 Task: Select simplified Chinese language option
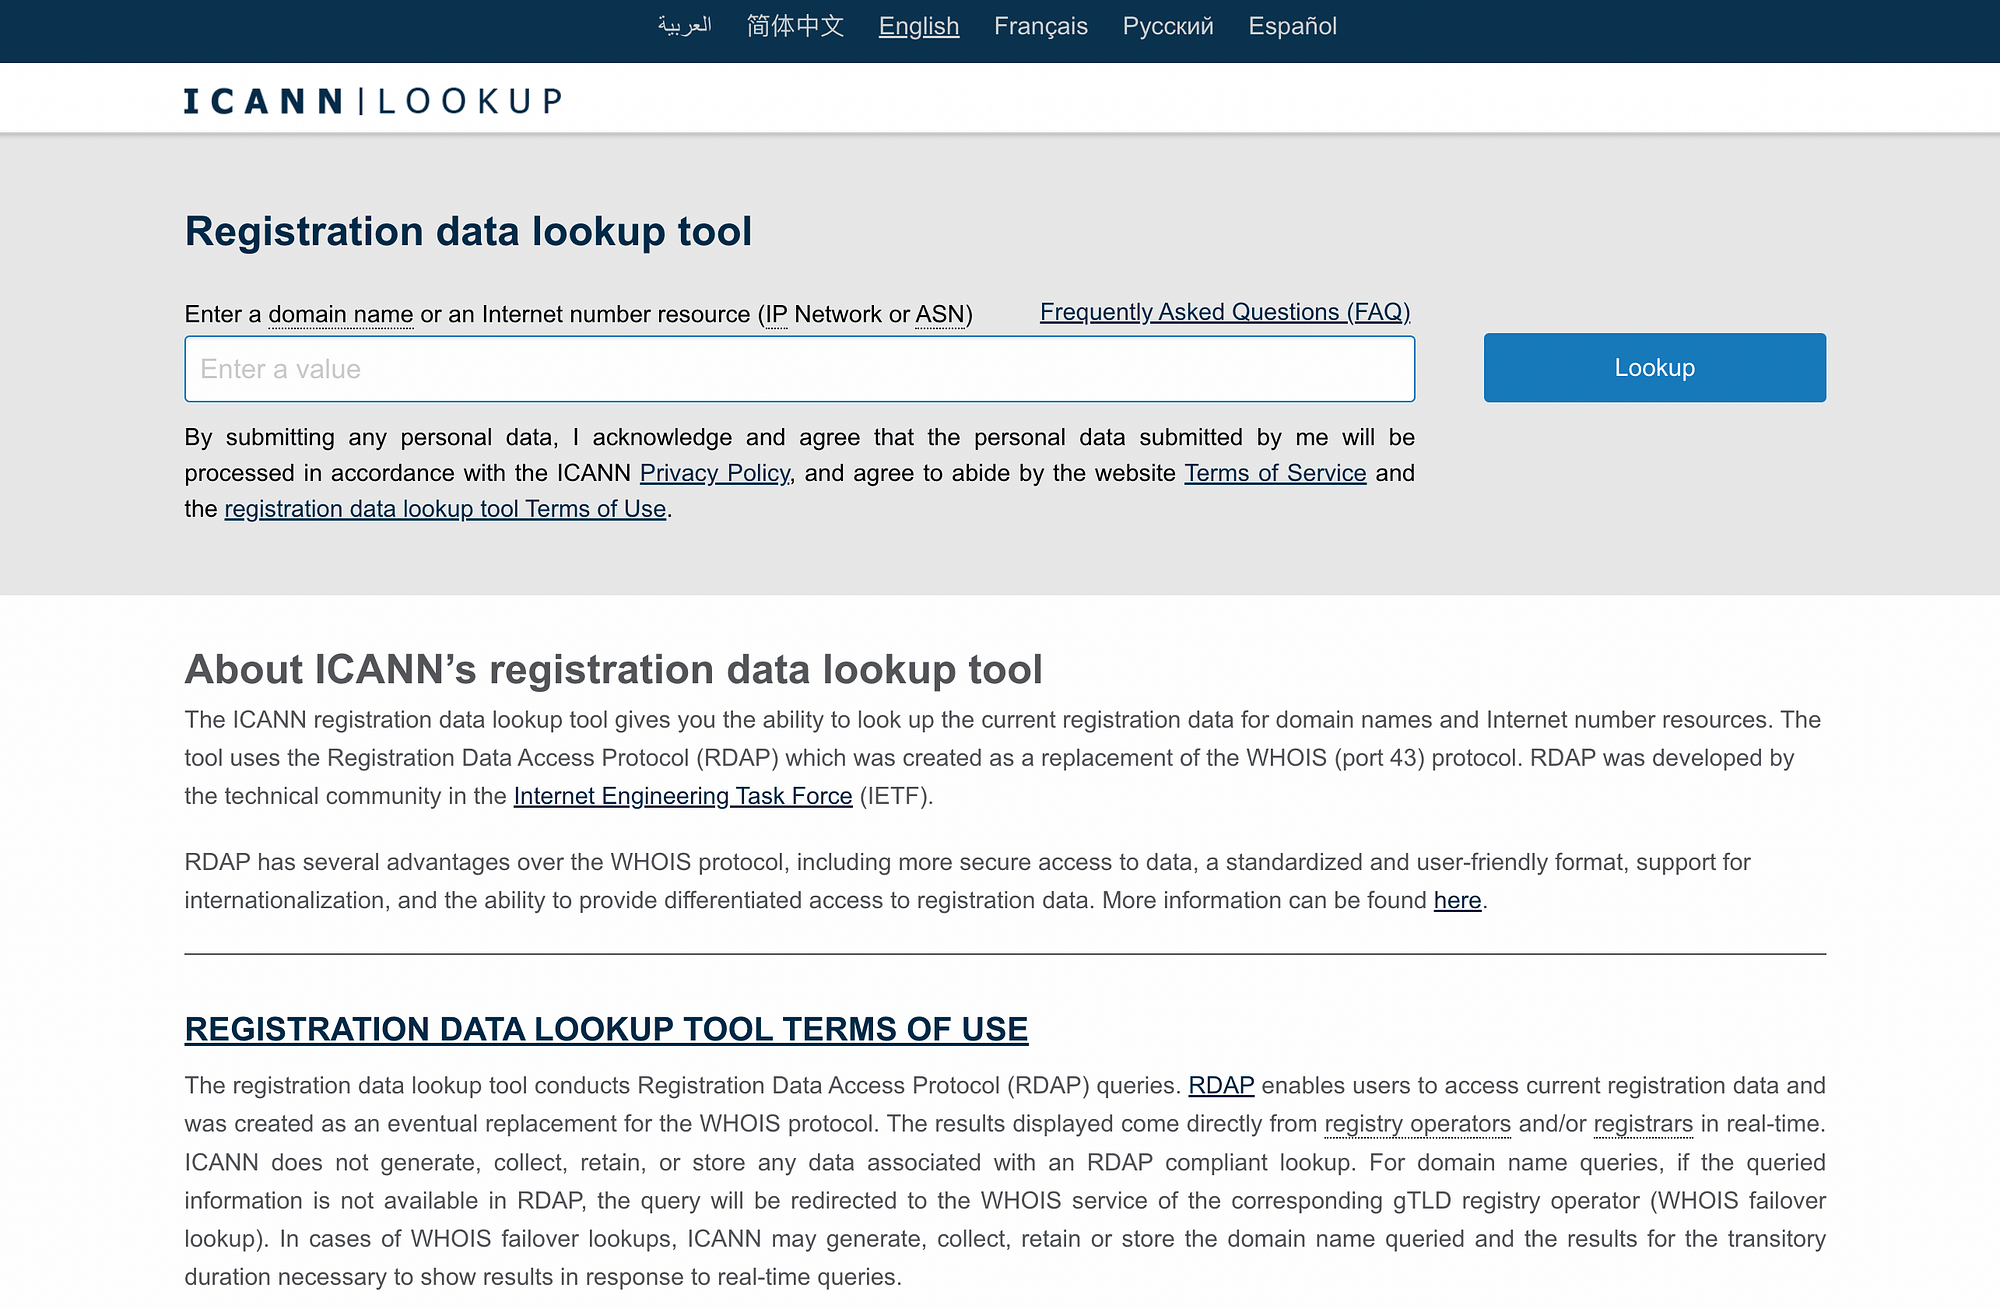(x=795, y=26)
